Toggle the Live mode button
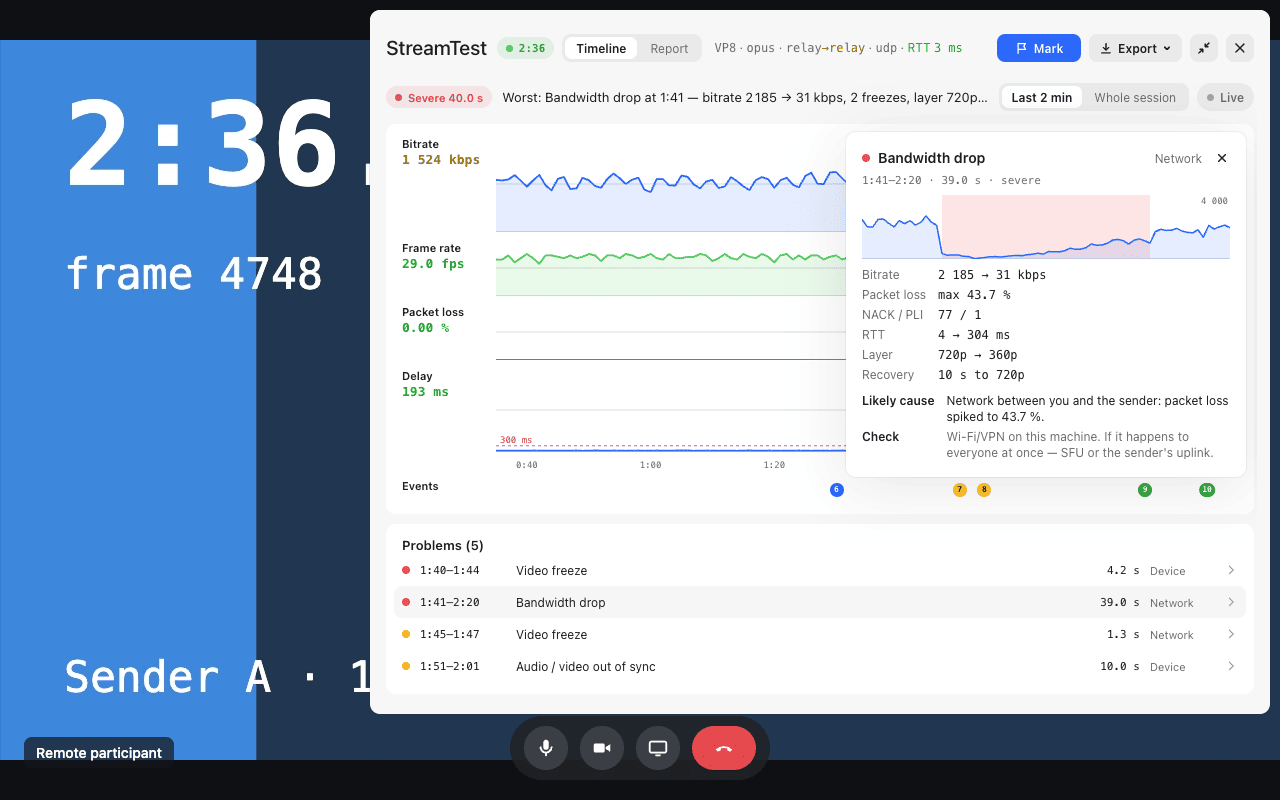Viewport: 1280px width, 800px height. (1225, 97)
